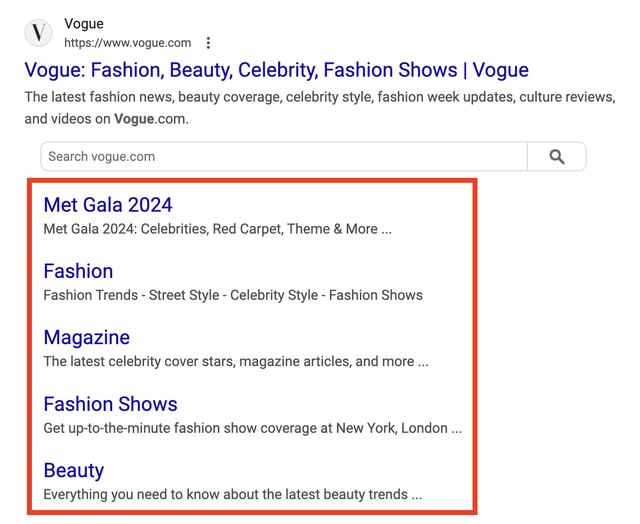This screenshot has height=524, width=640.
Task: Click the 'latest celebrity cover stars' snippet
Action: tap(235, 361)
